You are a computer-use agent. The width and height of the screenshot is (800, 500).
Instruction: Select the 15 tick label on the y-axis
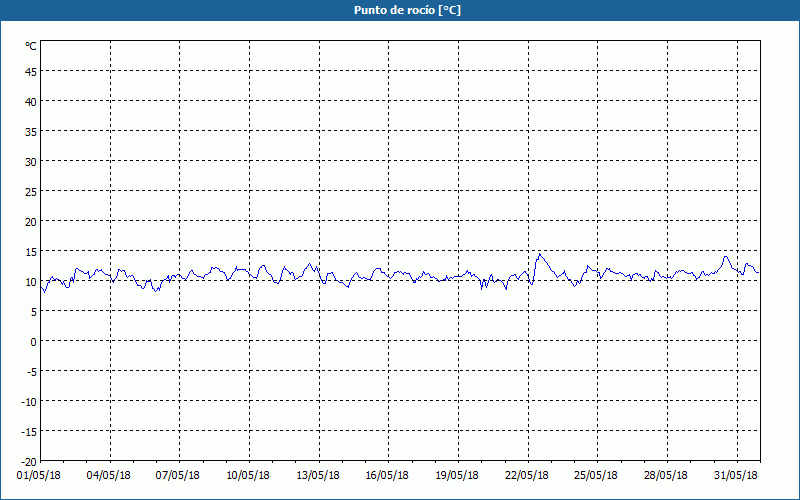[x=30, y=251]
